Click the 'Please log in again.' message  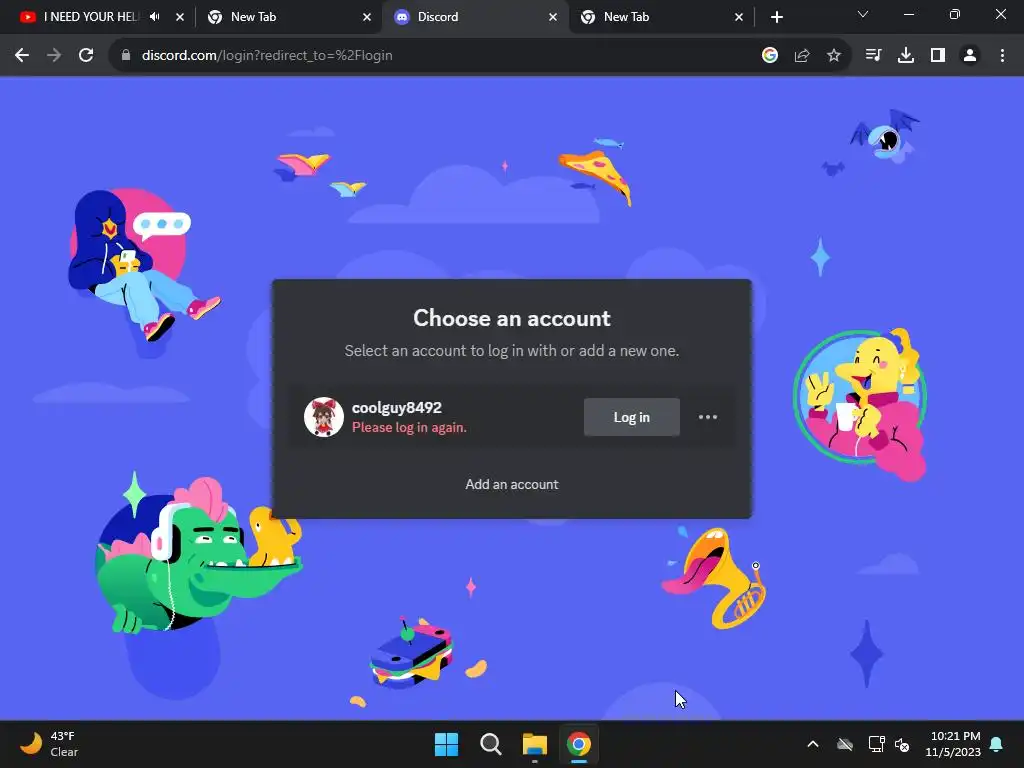[x=409, y=427]
